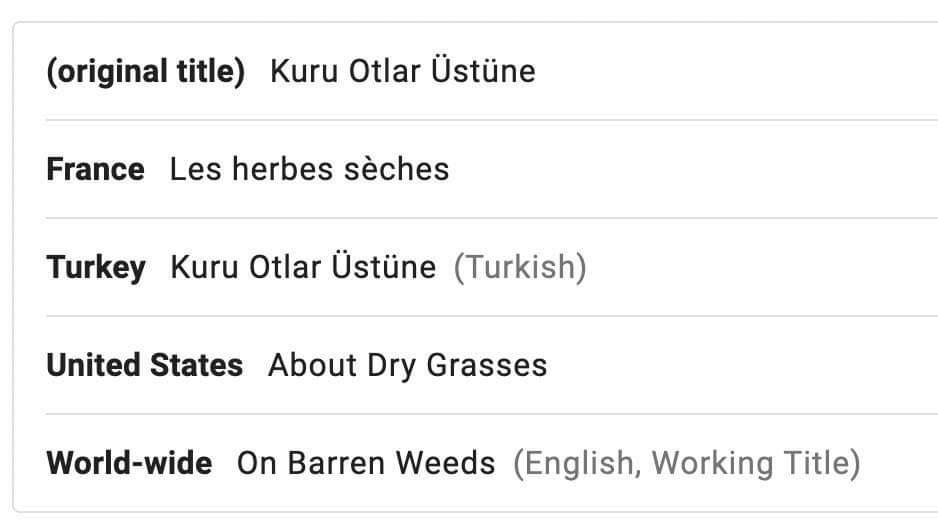
Task: Click the "(English, Working Title)" note
Action: [x=686, y=463]
